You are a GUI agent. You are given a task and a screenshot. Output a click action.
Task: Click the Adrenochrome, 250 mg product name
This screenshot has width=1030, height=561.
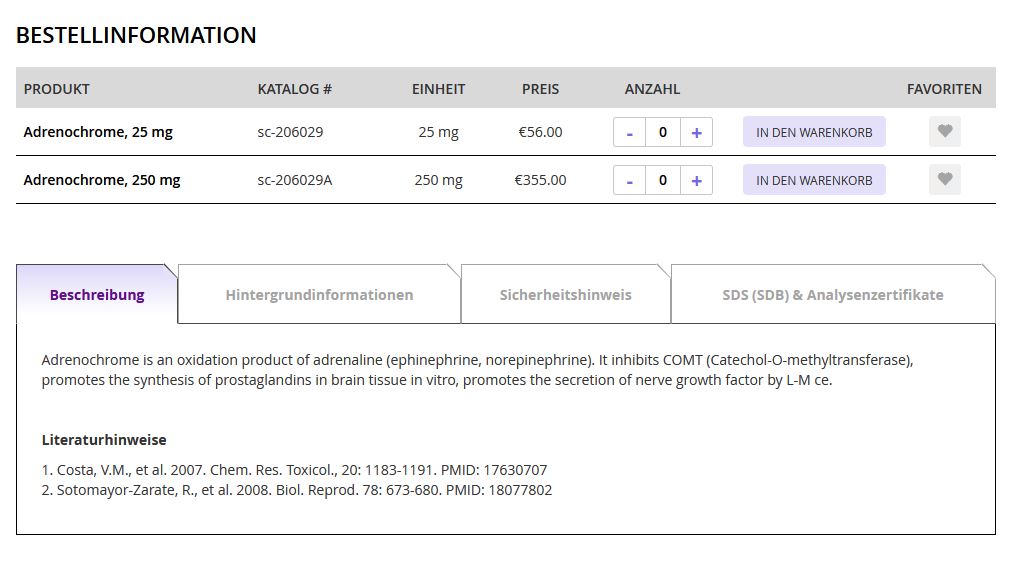pyautogui.click(x=102, y=180)
